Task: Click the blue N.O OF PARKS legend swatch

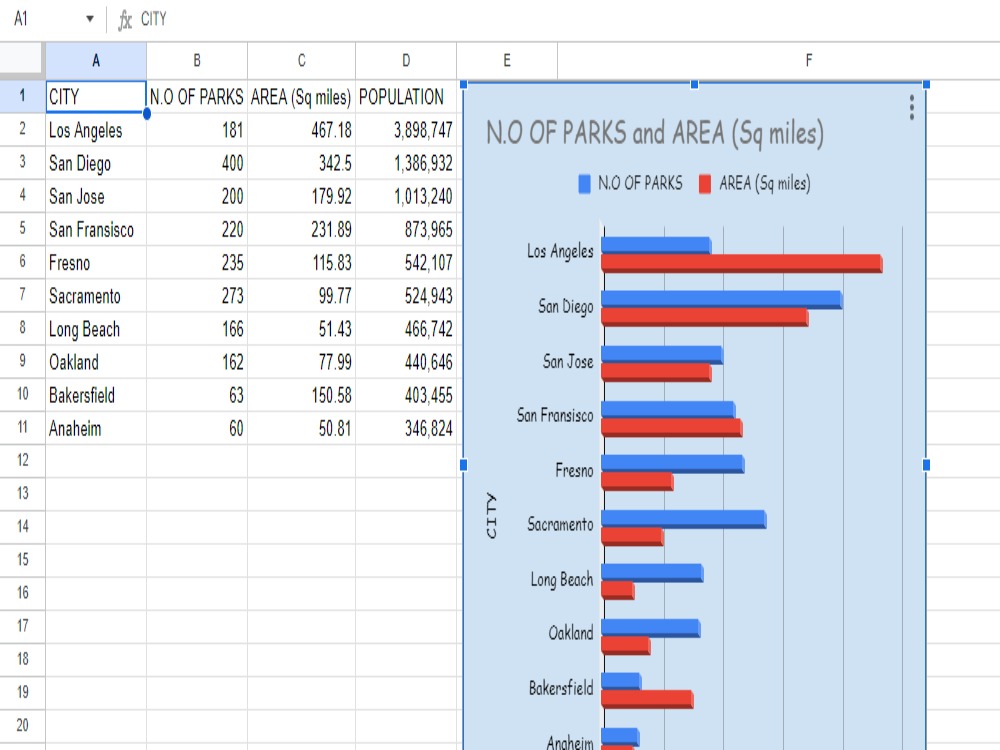Action: [584, 184]
